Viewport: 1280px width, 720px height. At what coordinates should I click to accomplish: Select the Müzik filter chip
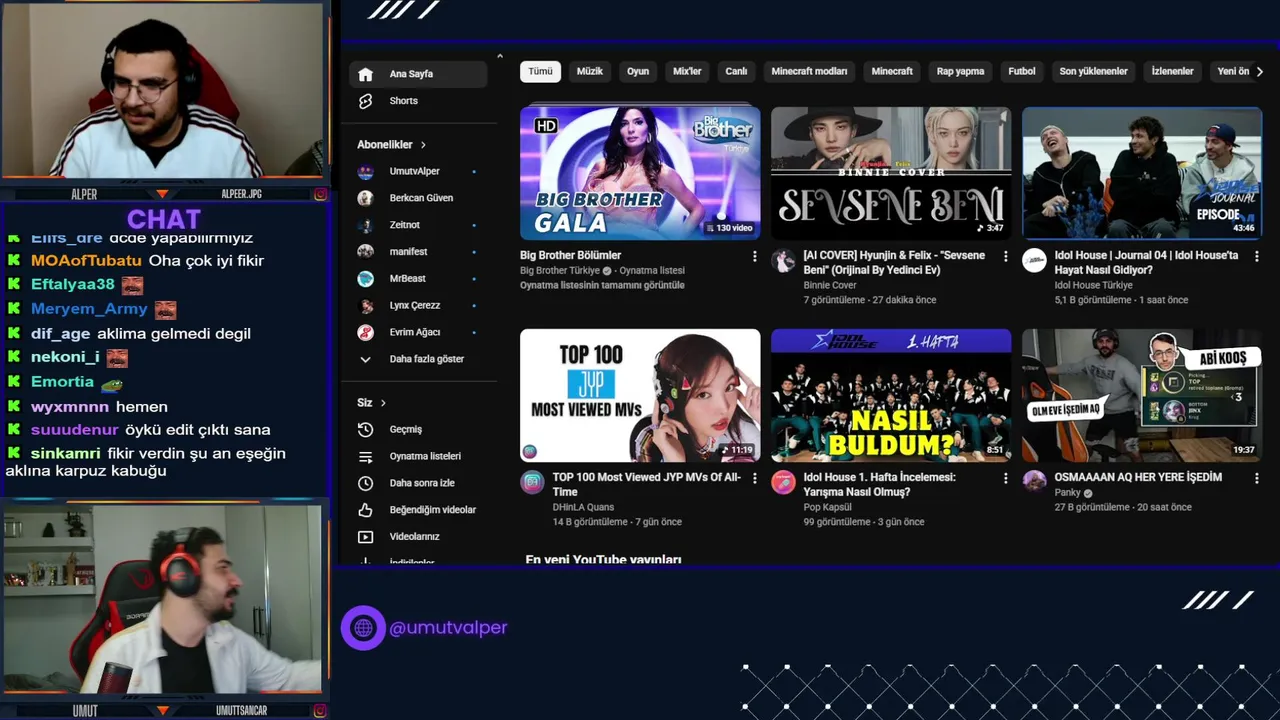pyautogui.click(x=590, y=72)
